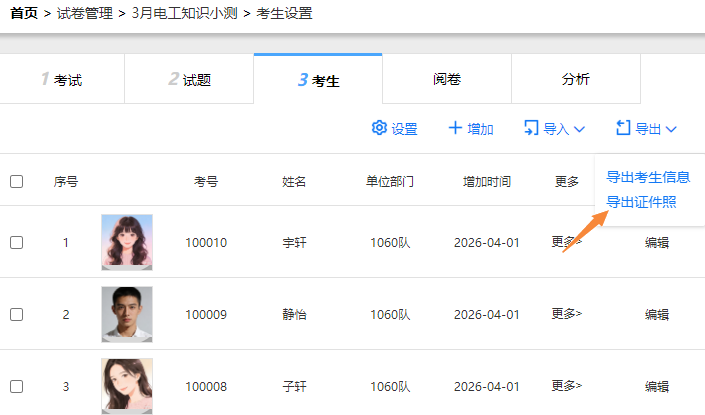Click 增加 text in toolbar

(x=480, y=129)
